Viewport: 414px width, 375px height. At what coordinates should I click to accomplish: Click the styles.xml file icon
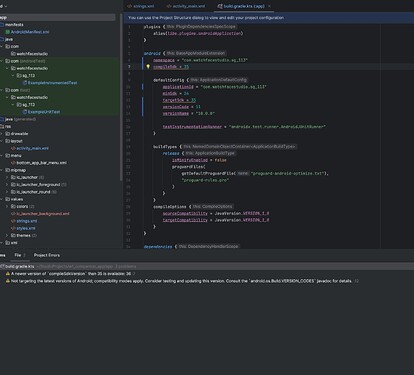click(x=13, y=228)
